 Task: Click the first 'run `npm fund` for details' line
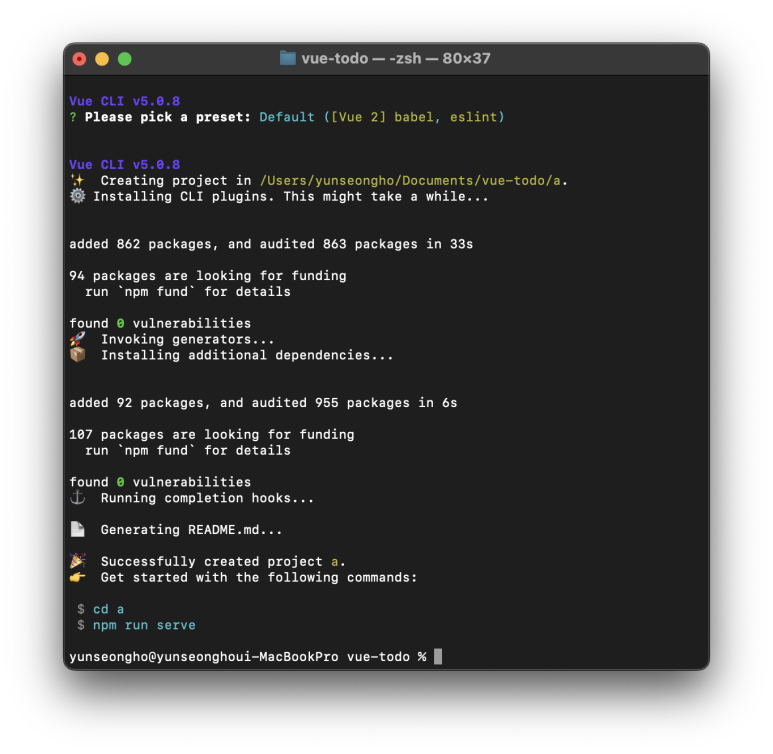click(188, 292)
